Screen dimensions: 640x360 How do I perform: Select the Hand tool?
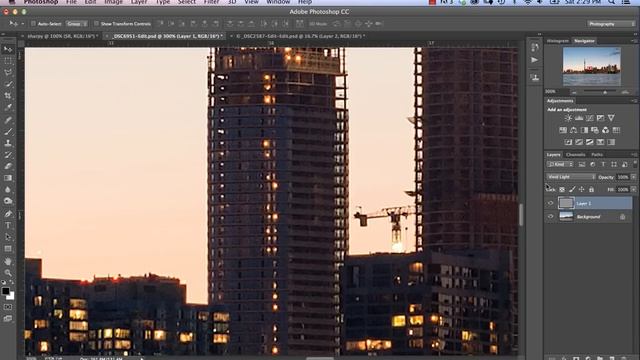[8, 261]
